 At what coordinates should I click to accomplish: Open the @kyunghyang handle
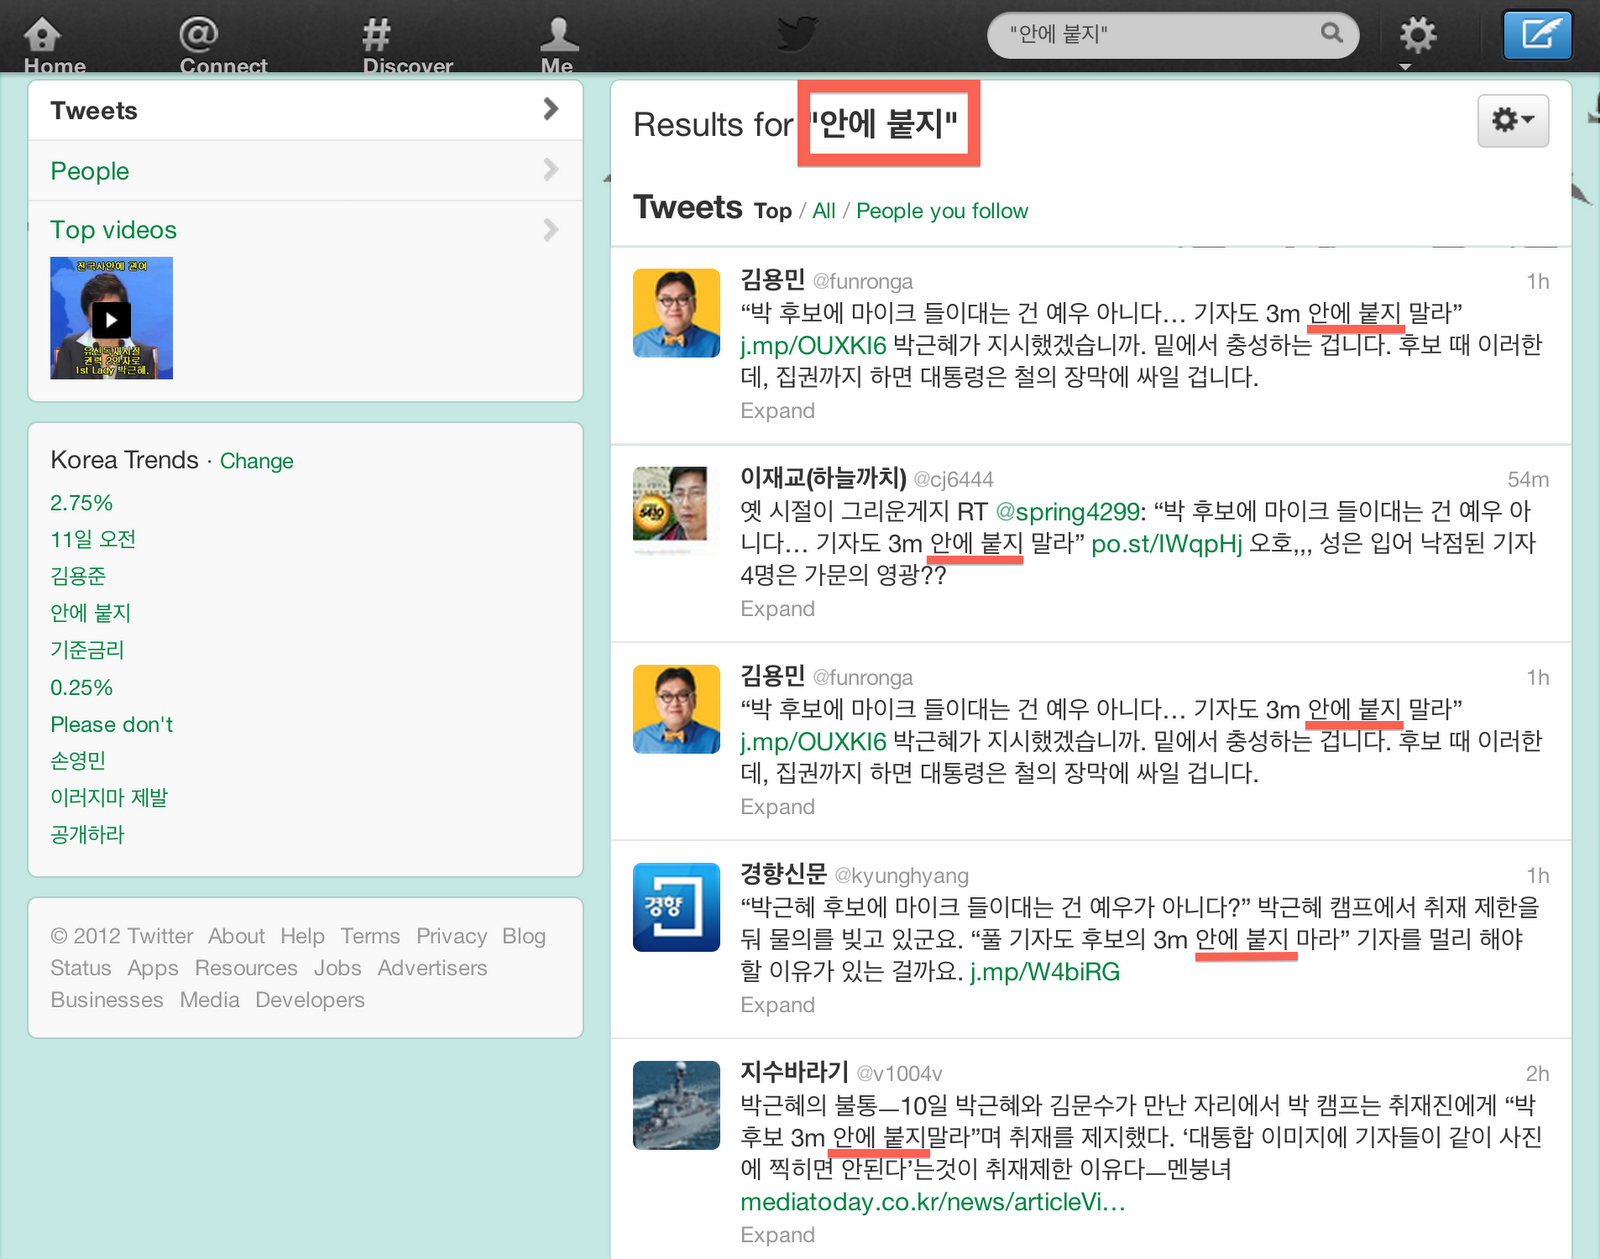(x=901, y=876)
